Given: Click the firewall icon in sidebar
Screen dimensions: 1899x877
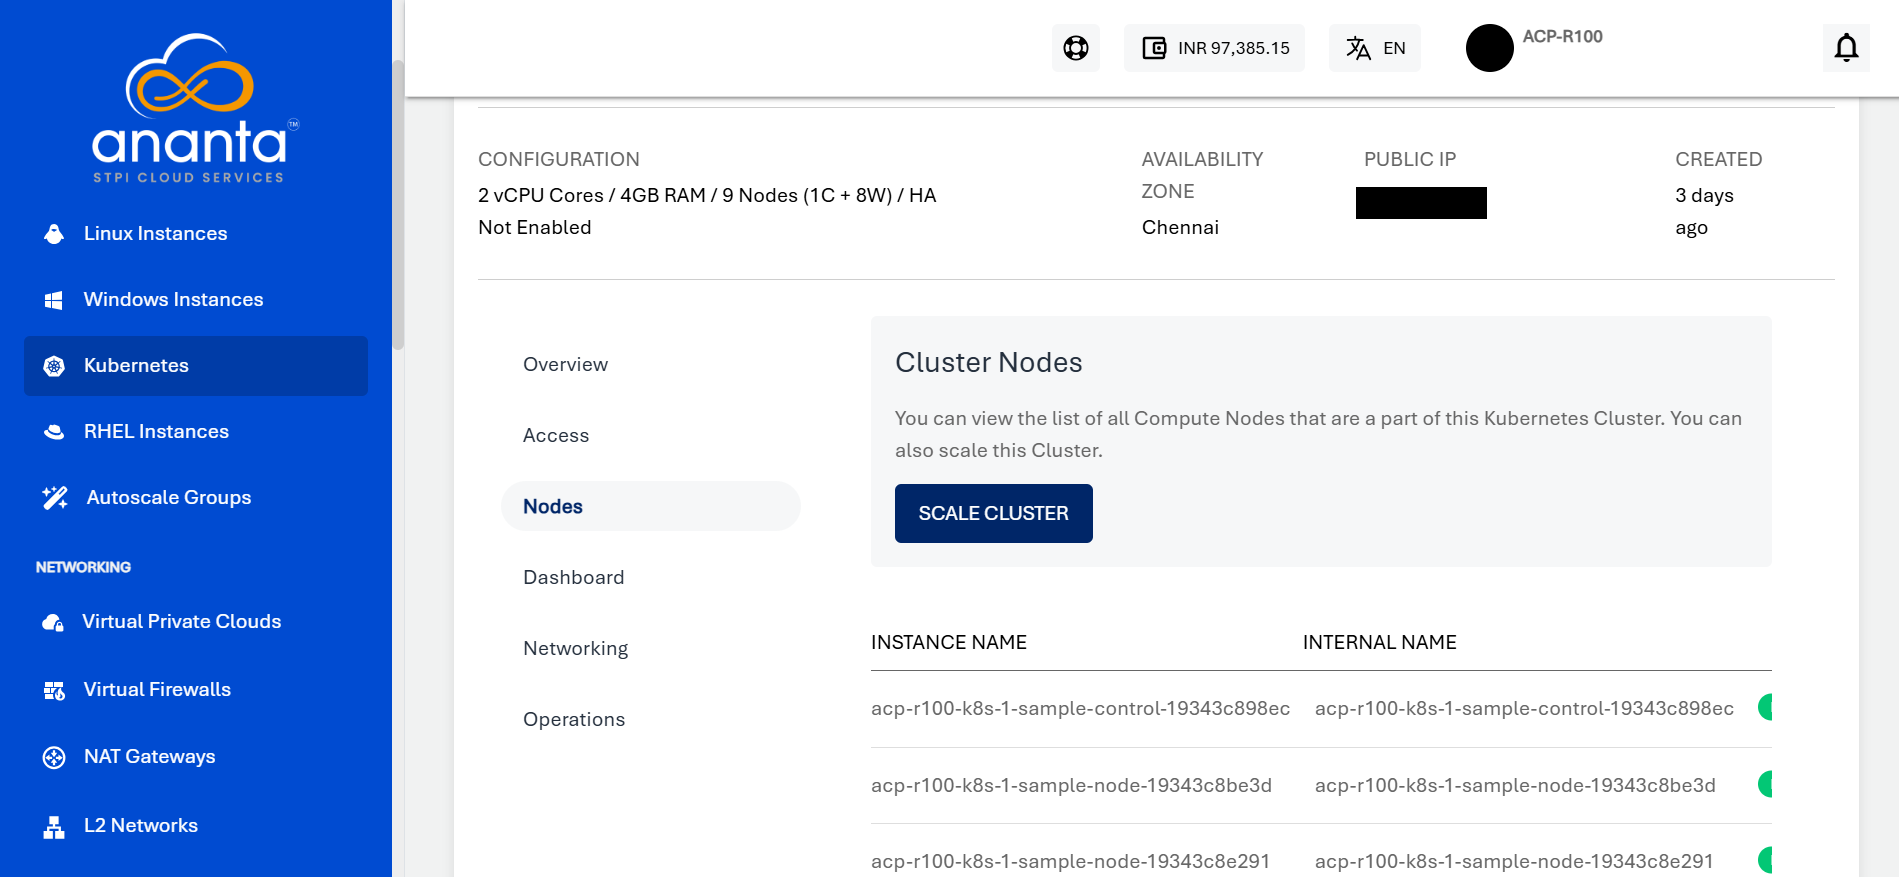Looking at the screenshot, I should [54, 690].
